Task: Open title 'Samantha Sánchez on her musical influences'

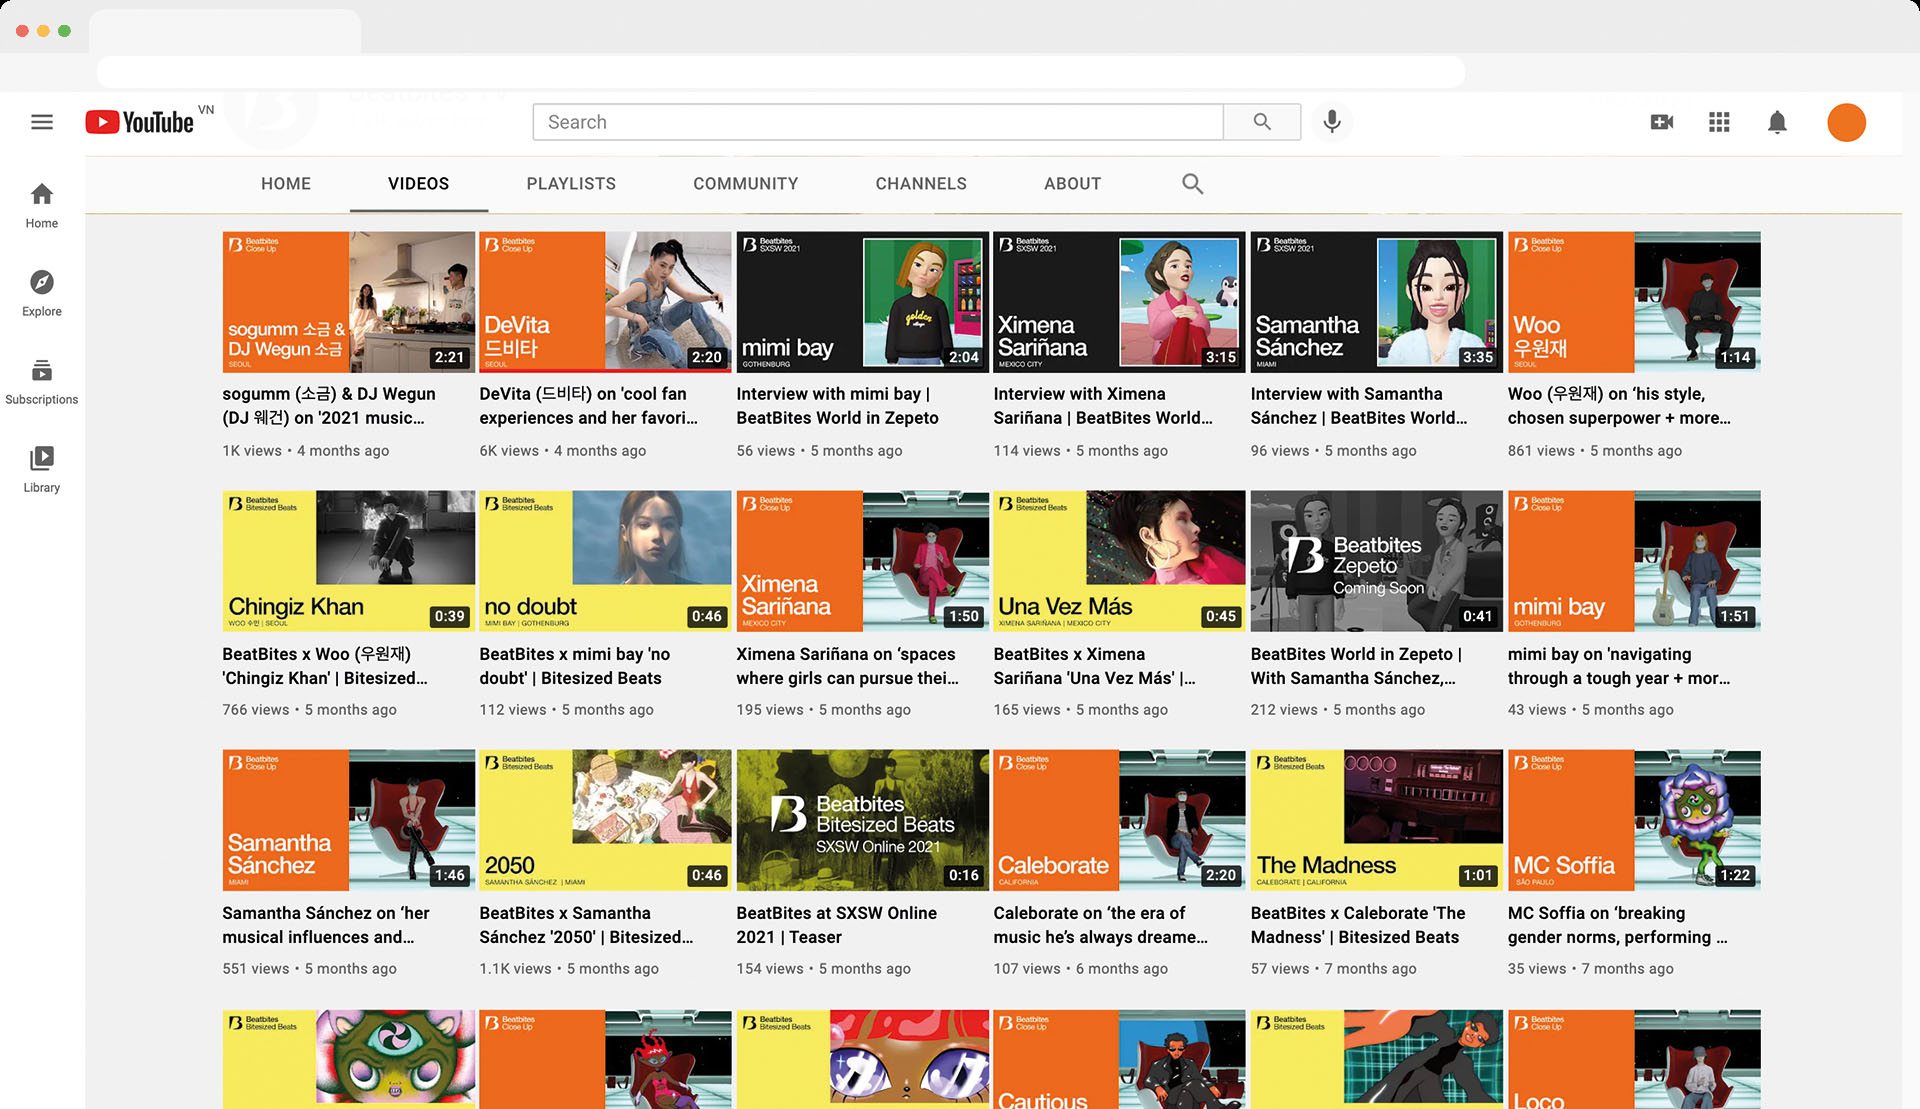Action: point(326,925)
